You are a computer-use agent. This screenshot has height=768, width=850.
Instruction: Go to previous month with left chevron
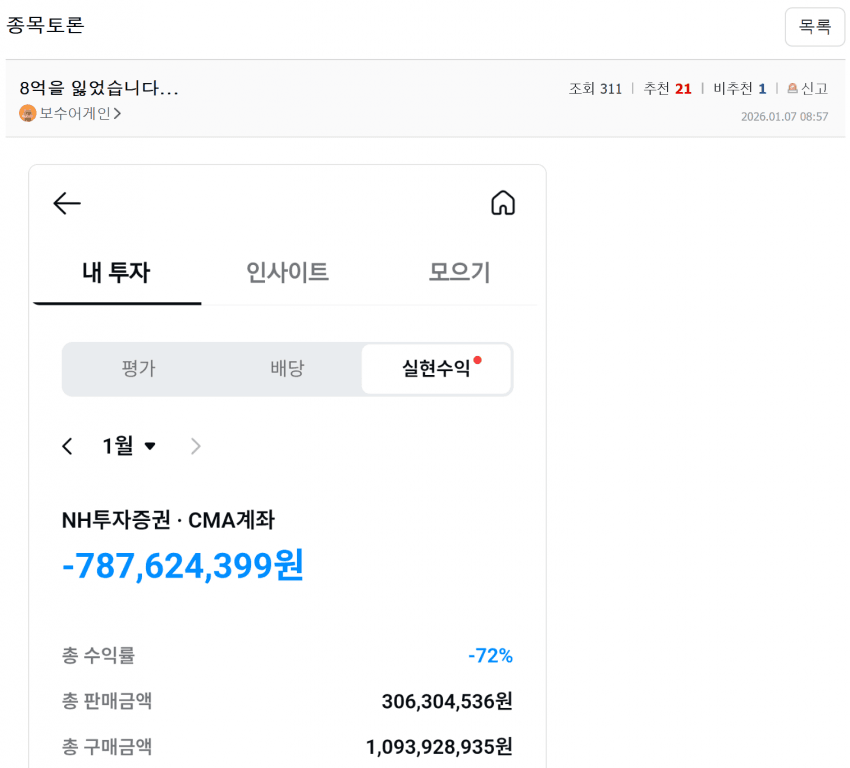coord(67,446)
